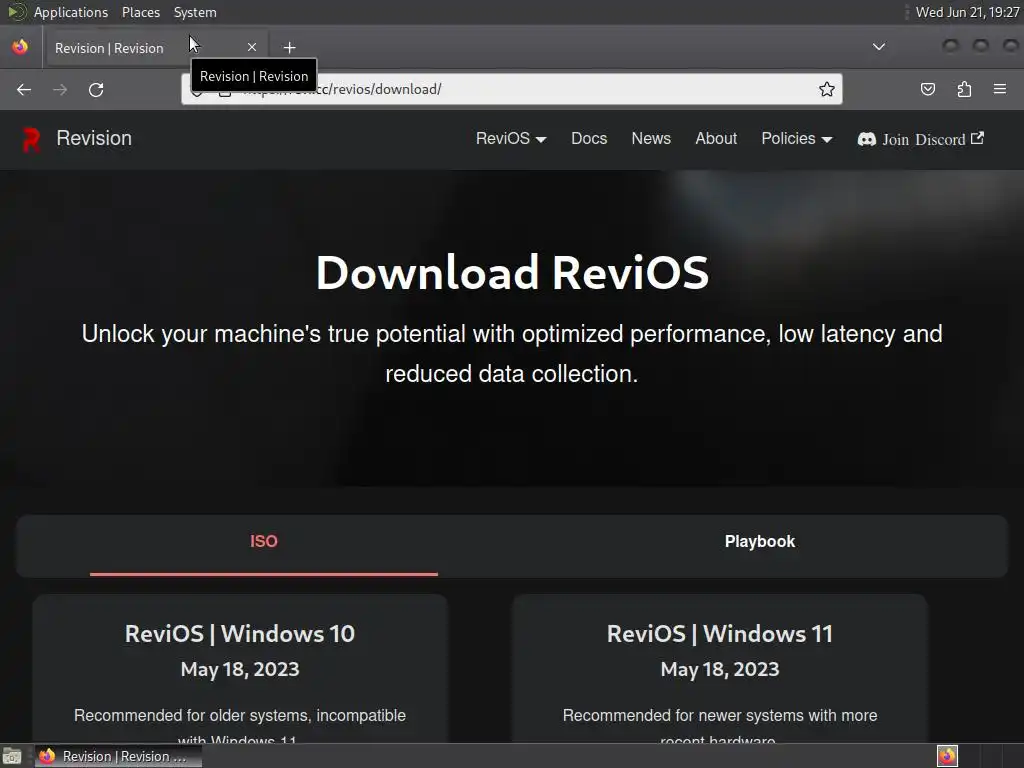Click the red Revision R logo
The image size is (1024, 768).
coord(31,139)
